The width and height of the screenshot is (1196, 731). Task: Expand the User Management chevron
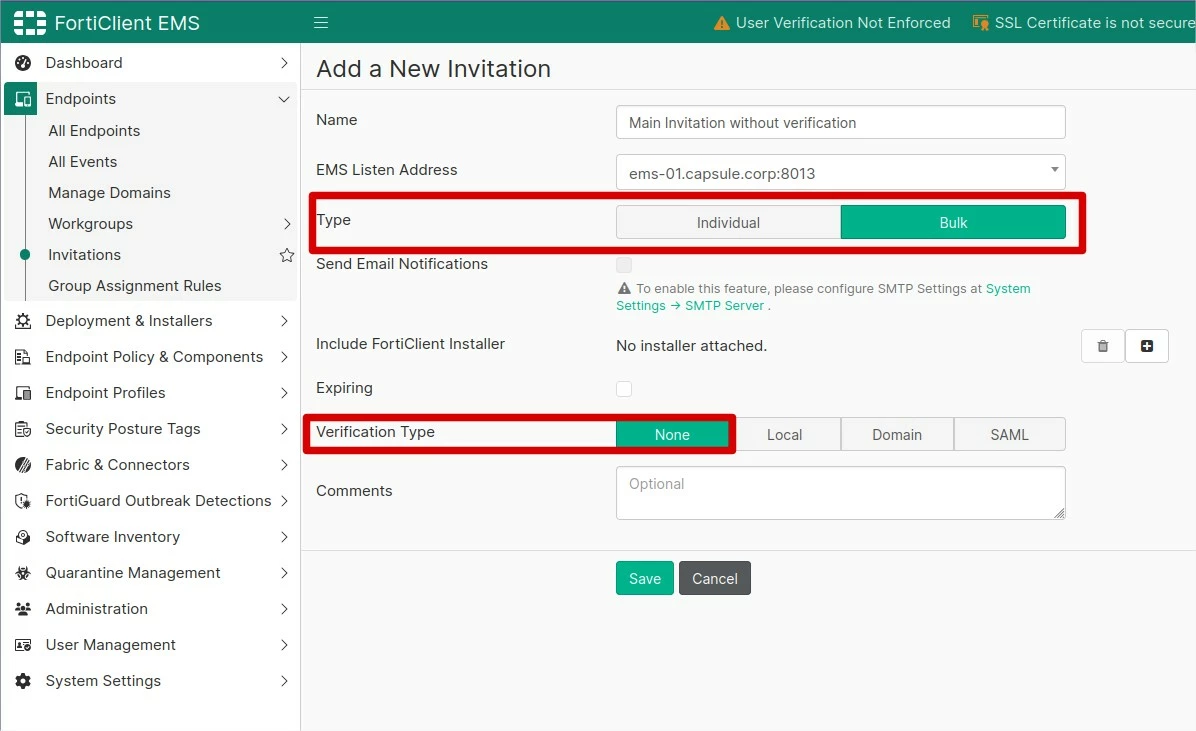tap(284, 645)
